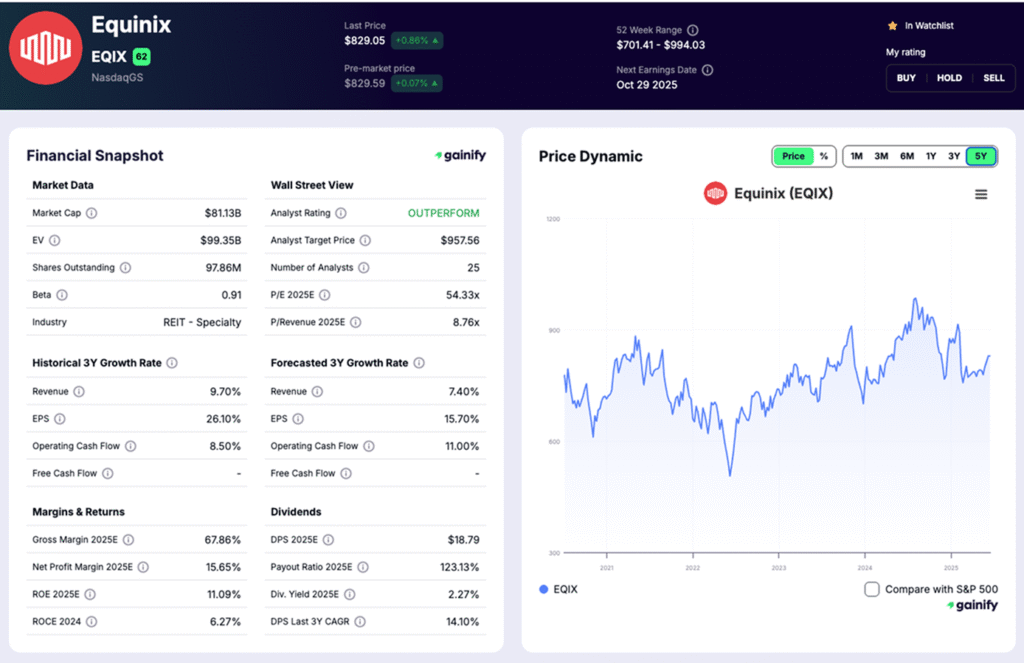
Task: Click the BUY rating button
Action: (x=906, y=77)
